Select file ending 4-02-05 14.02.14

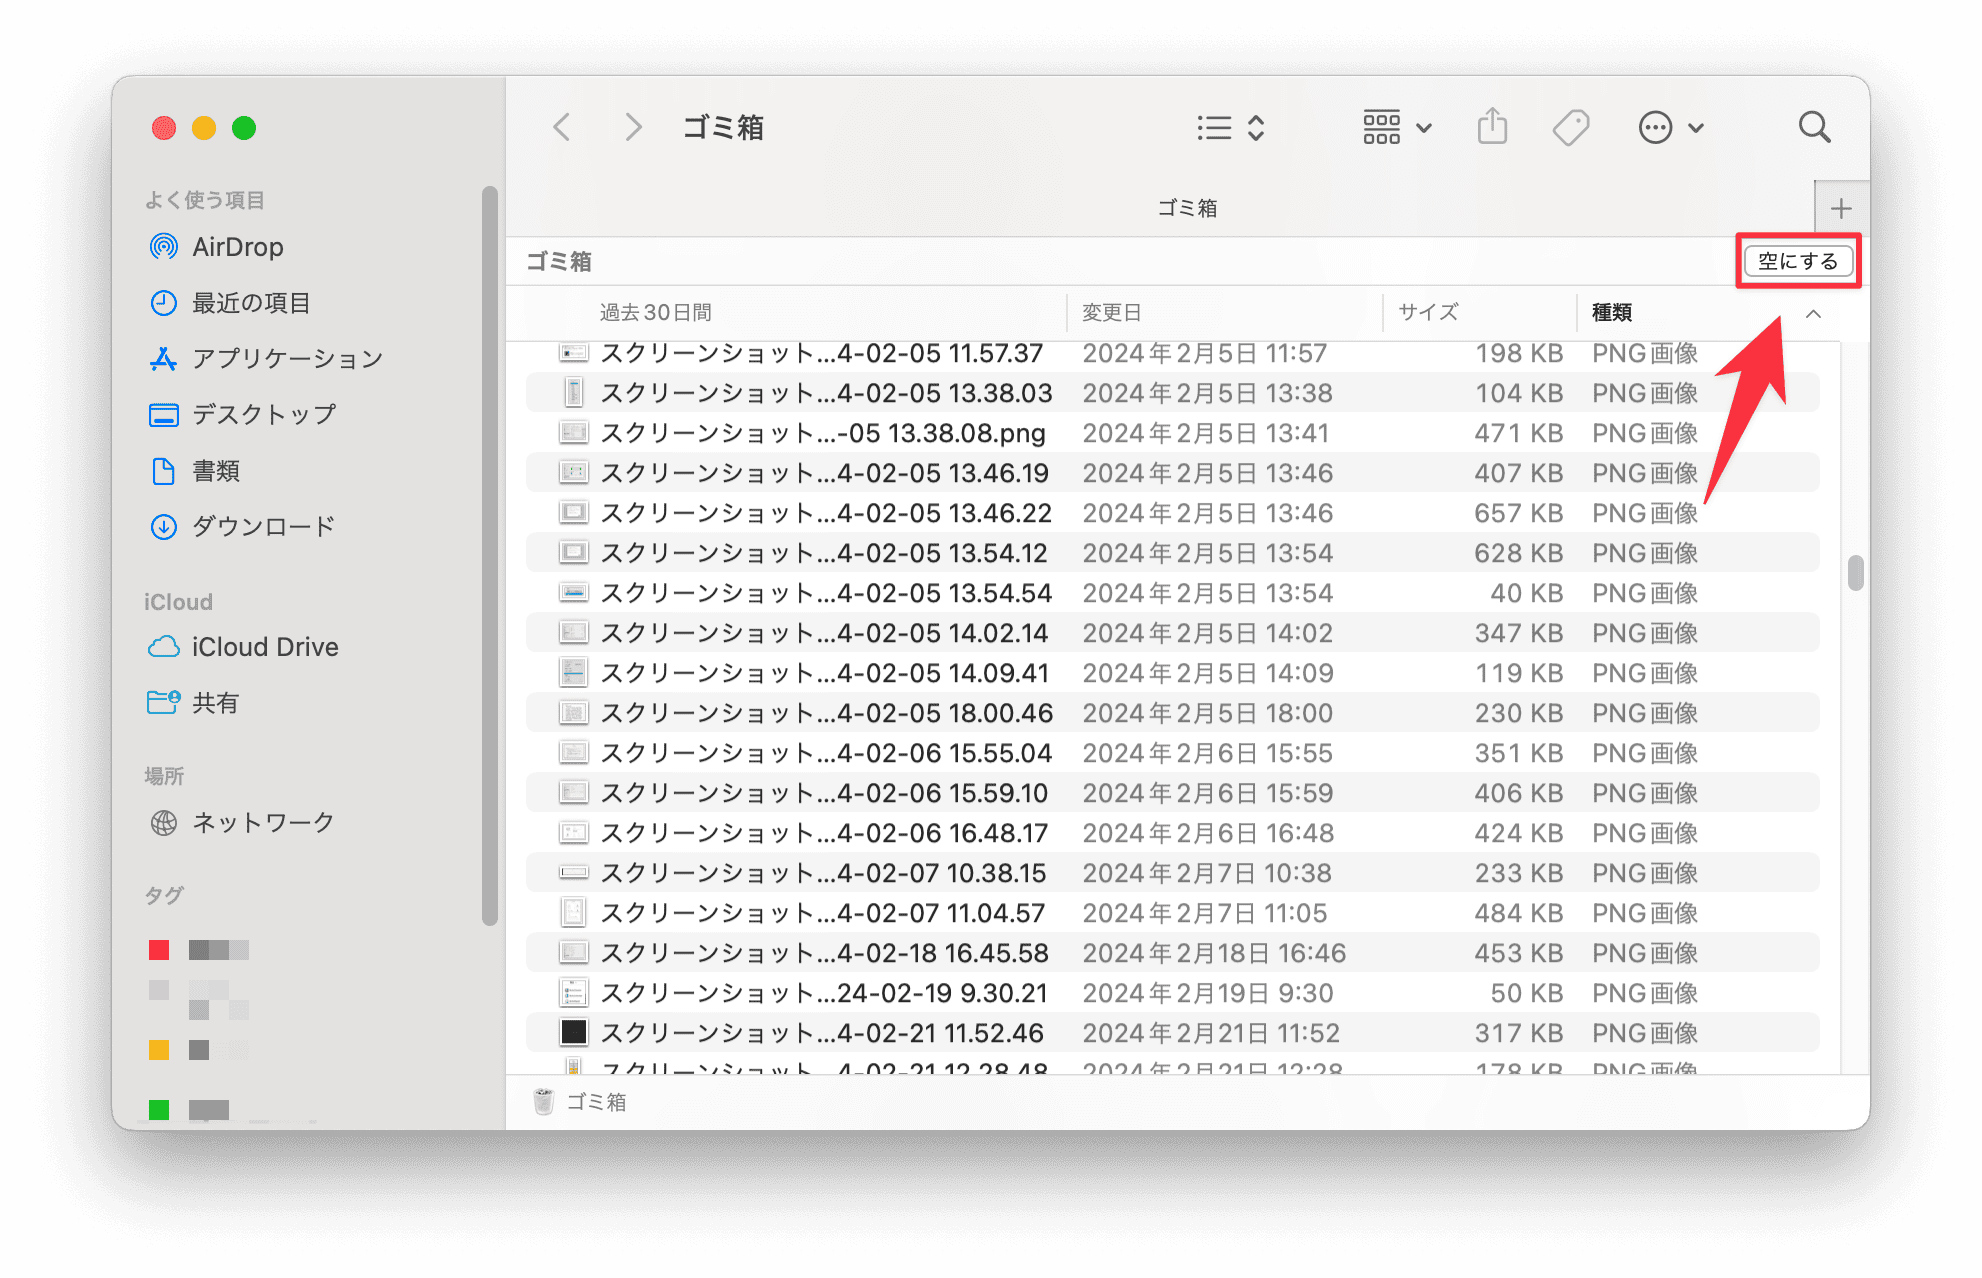coord(1172,633)
